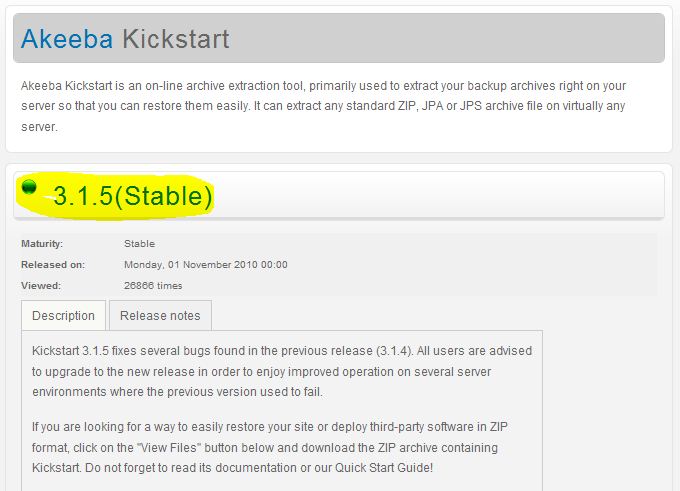Viewport: 680px width, 491px height.
Task: Switch to the Release notes tab
Action: click(x=160, y=315)
